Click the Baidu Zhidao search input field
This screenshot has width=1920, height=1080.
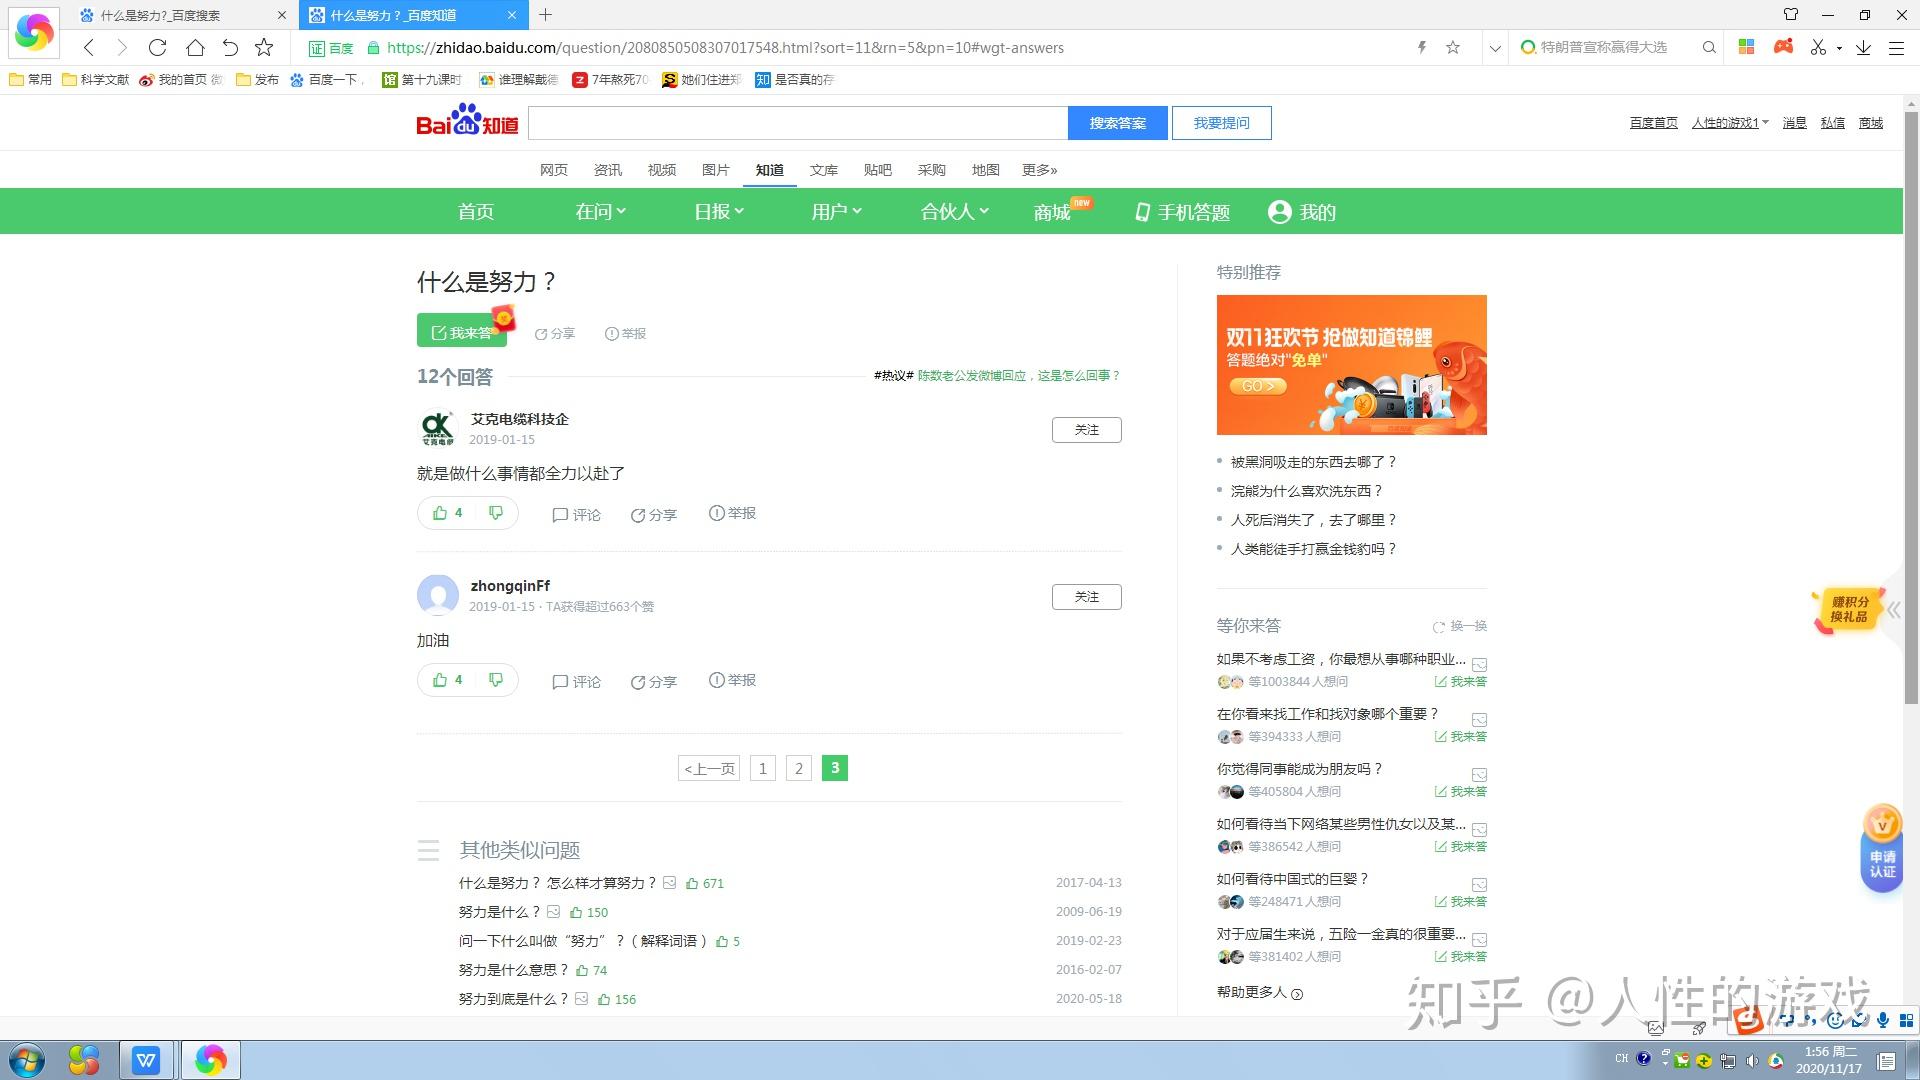click(797, 123)
